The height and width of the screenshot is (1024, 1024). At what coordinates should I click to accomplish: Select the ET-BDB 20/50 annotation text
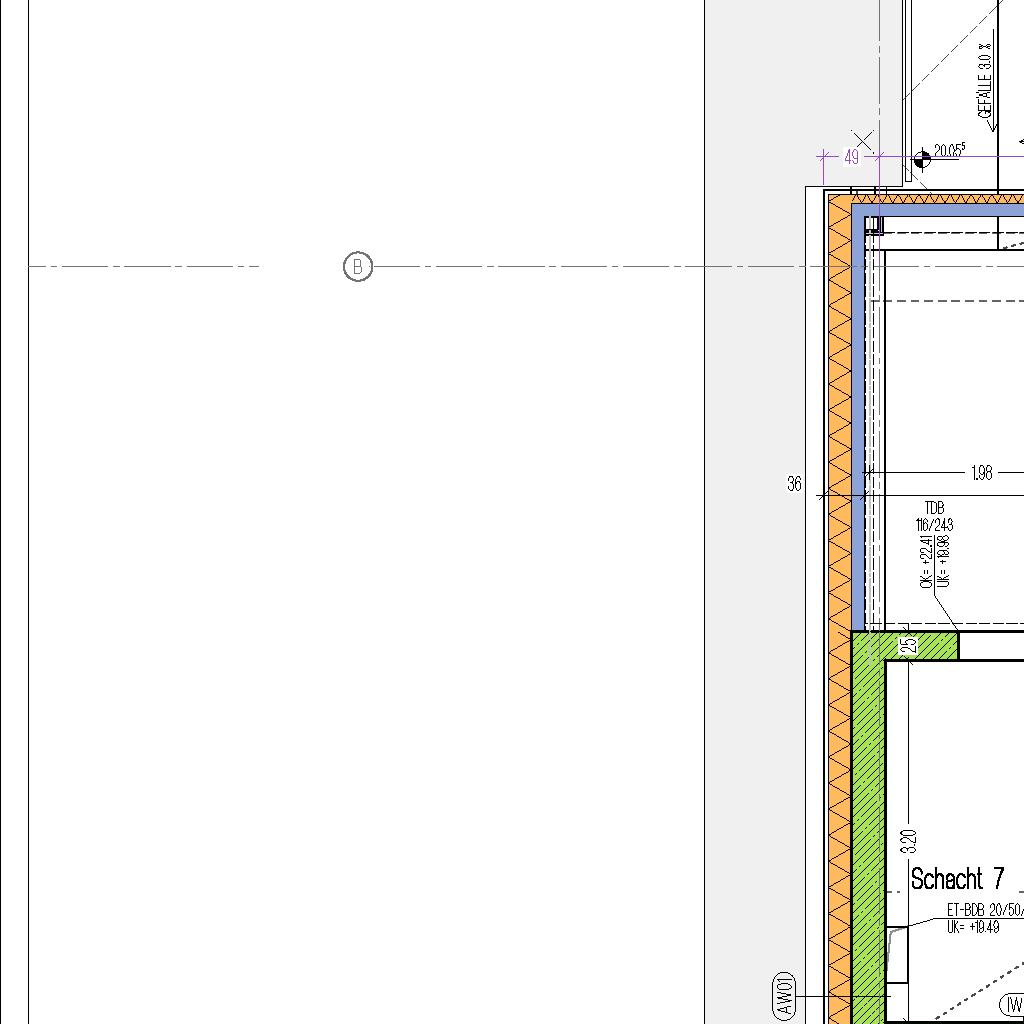pyautogui.click(x=984, y=911)
